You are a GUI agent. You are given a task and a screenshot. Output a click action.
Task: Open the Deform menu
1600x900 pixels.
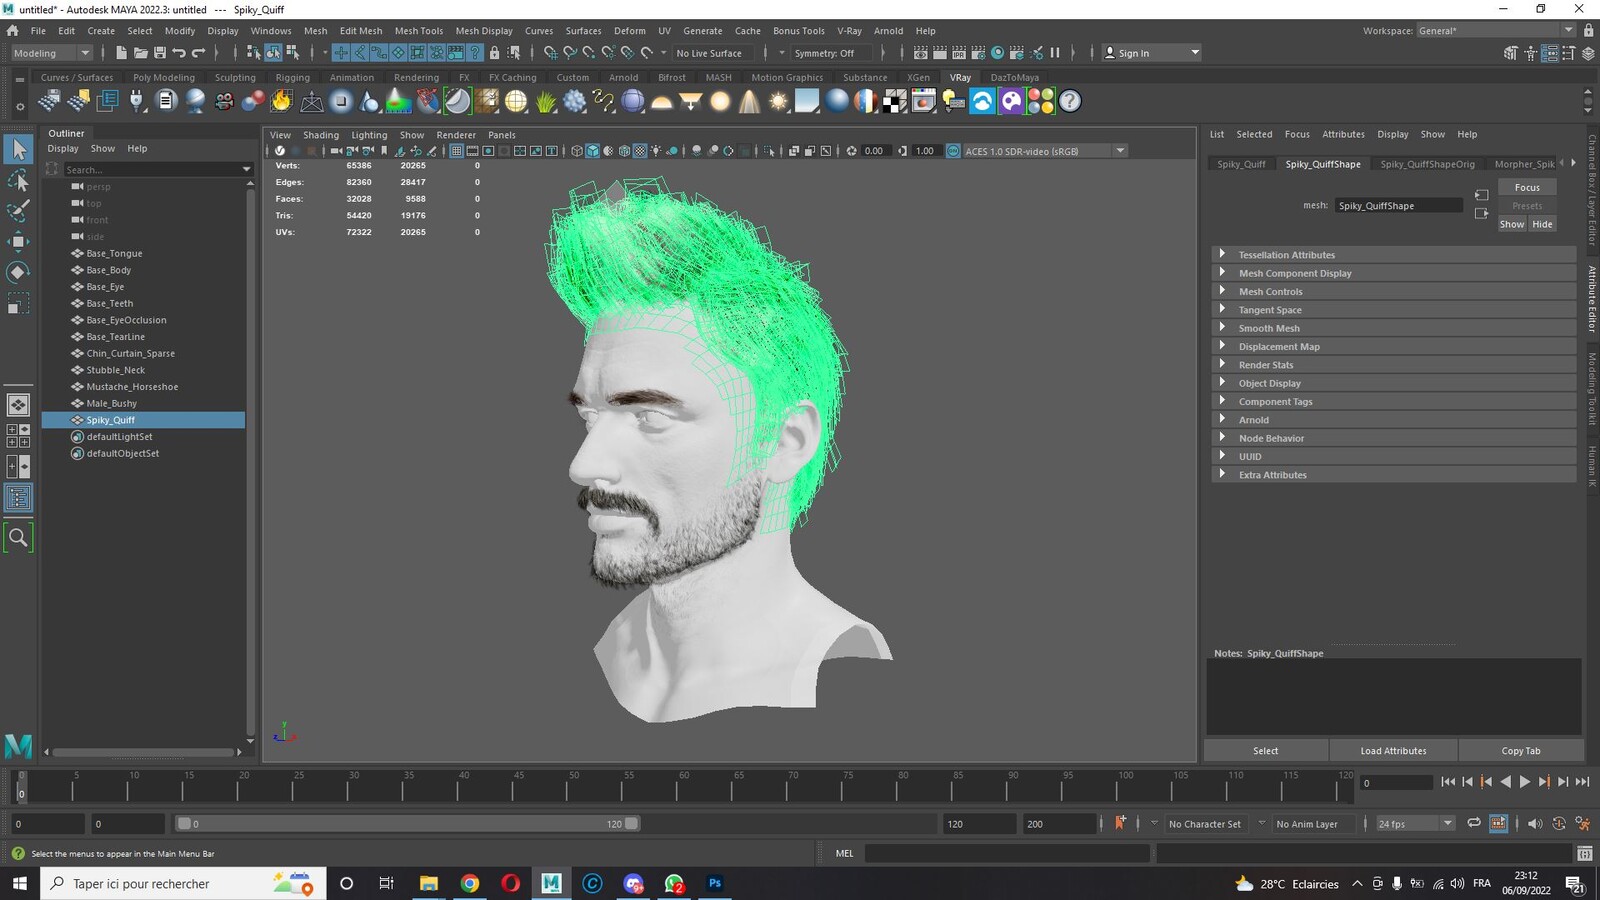[x=630, y=31]
